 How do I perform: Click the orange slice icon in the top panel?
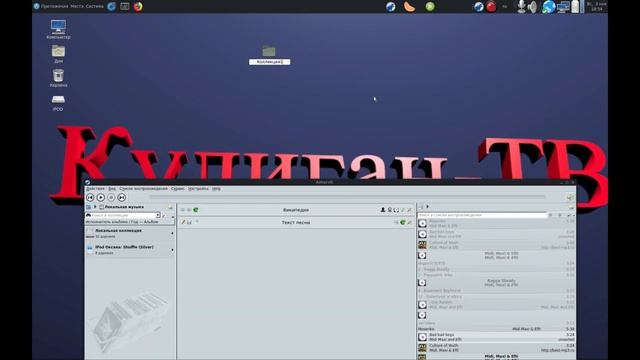(409, 7)
